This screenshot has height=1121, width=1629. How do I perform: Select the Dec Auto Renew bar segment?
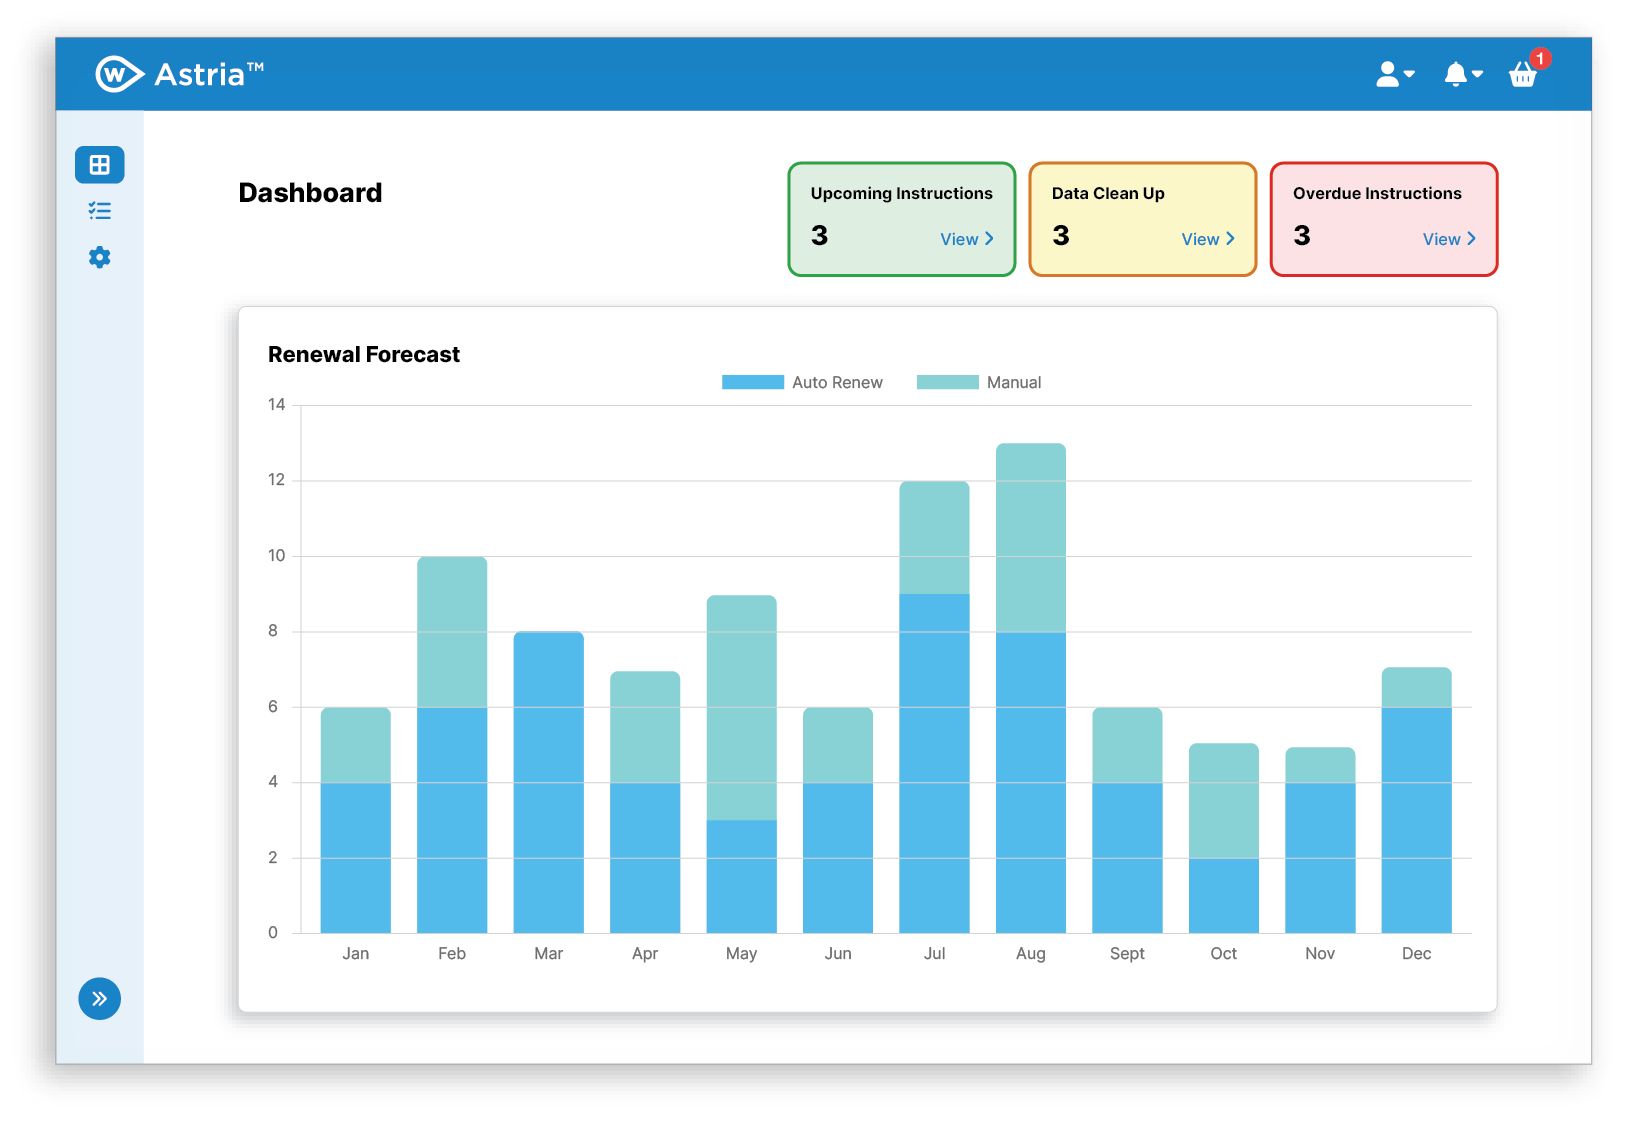(x=1417, y=820)
